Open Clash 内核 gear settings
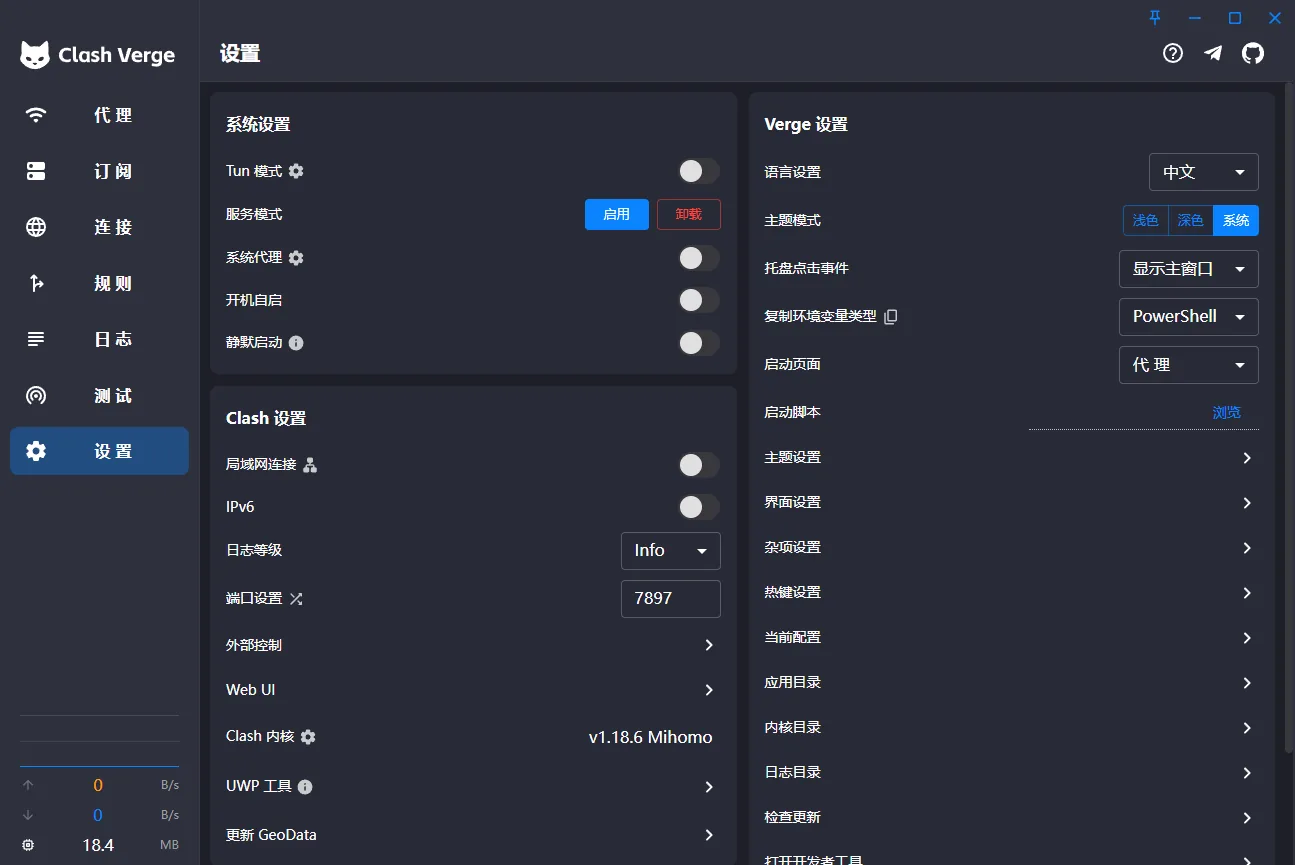 click(x=308, y=737)
